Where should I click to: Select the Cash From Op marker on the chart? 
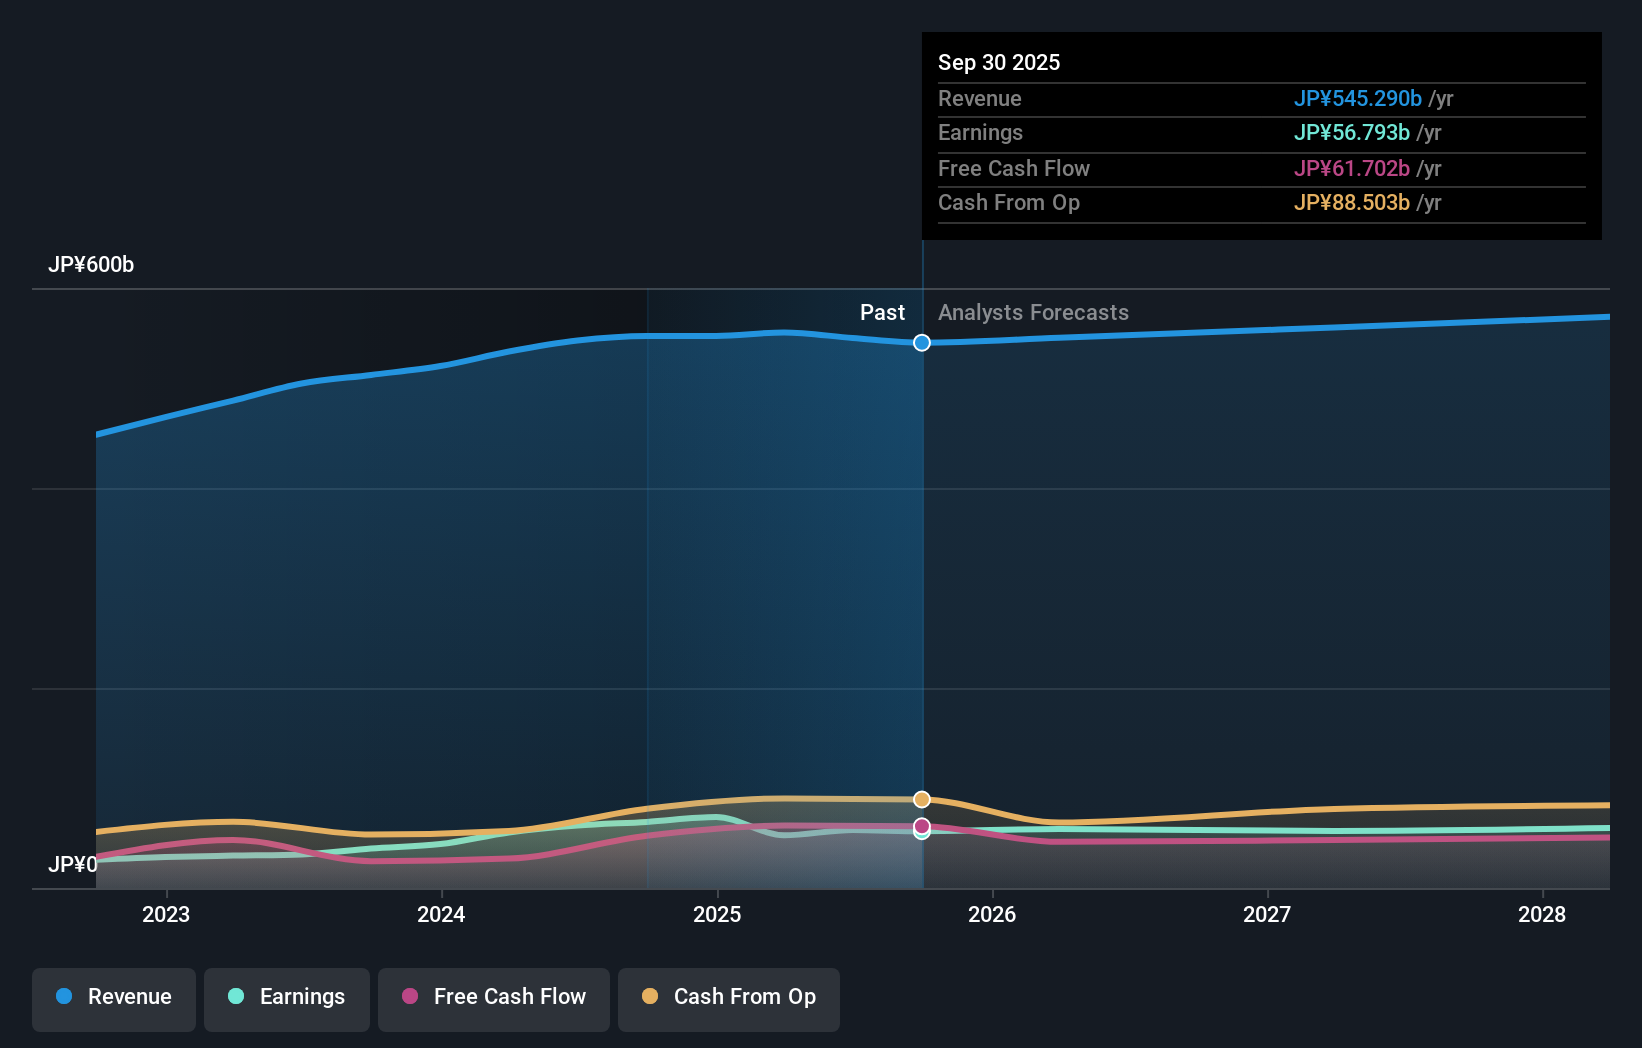point(921,799)
